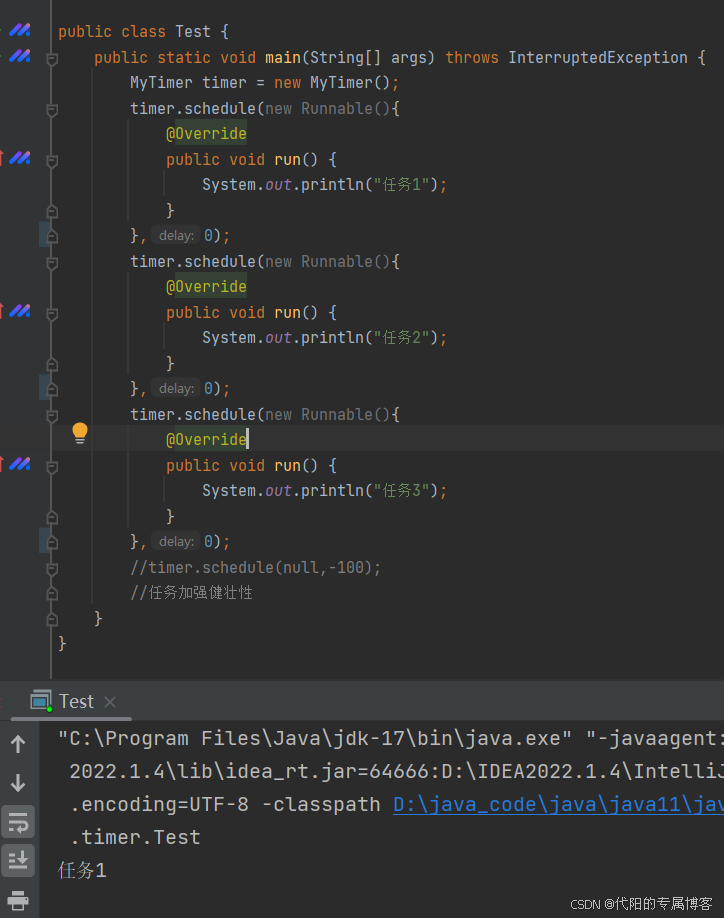This screenshot has width=724, height=918.
Task: Click the gutter icon beside 'public class Test'
Action: pyautogui.click(x=19, y=29)
